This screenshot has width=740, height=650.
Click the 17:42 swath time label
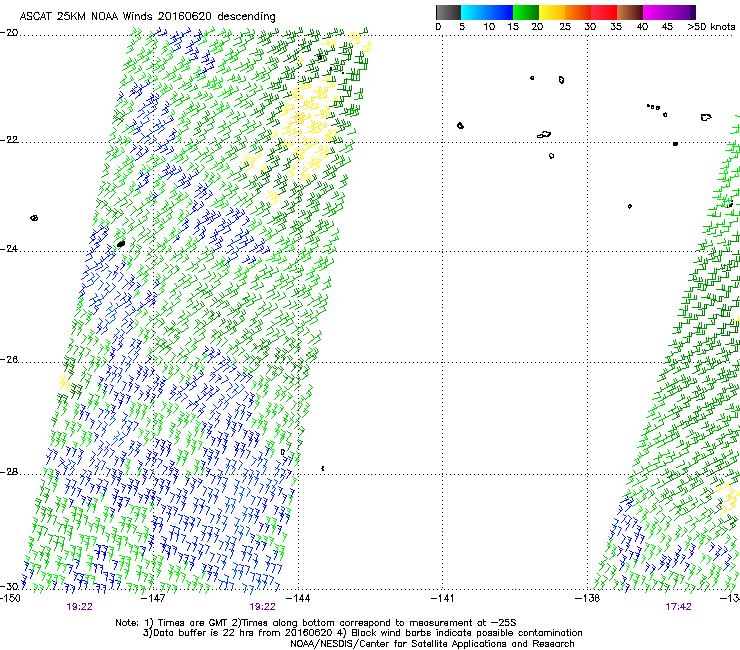tap(678, 607)
